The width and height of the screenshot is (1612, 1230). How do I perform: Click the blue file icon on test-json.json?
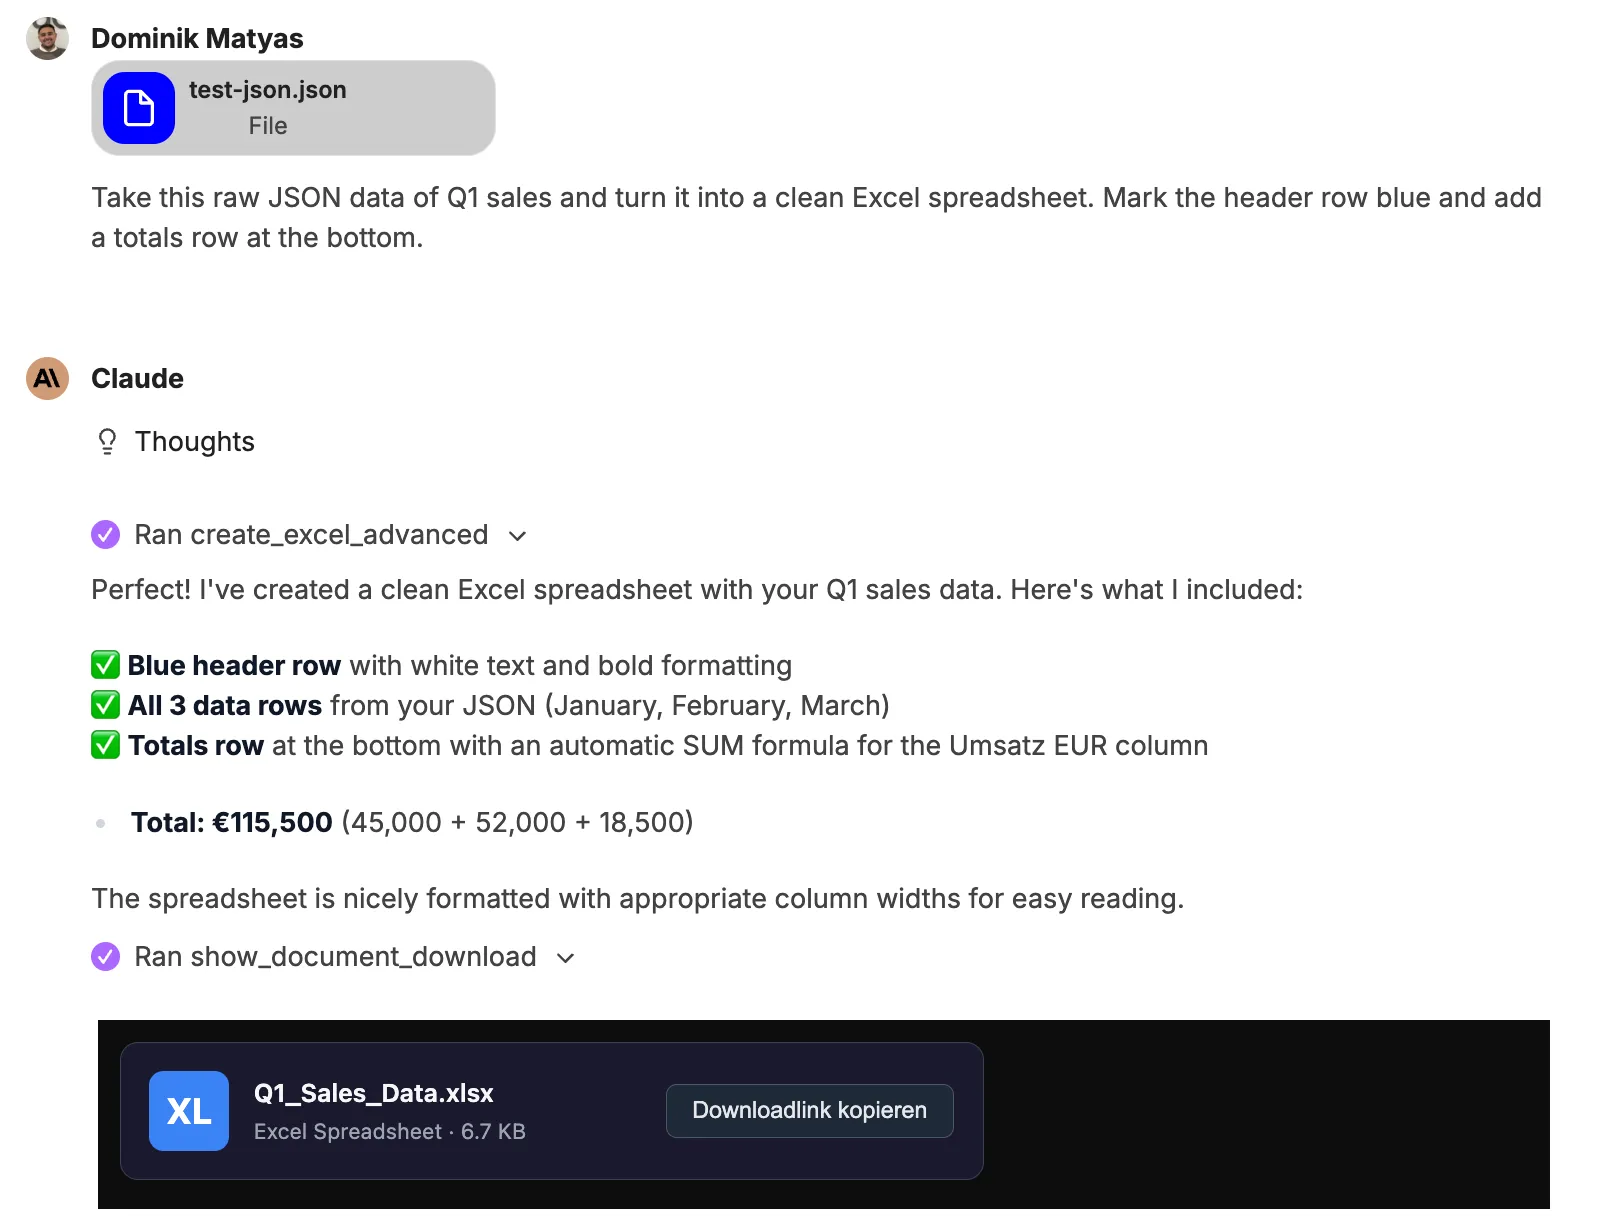[139, 108]
